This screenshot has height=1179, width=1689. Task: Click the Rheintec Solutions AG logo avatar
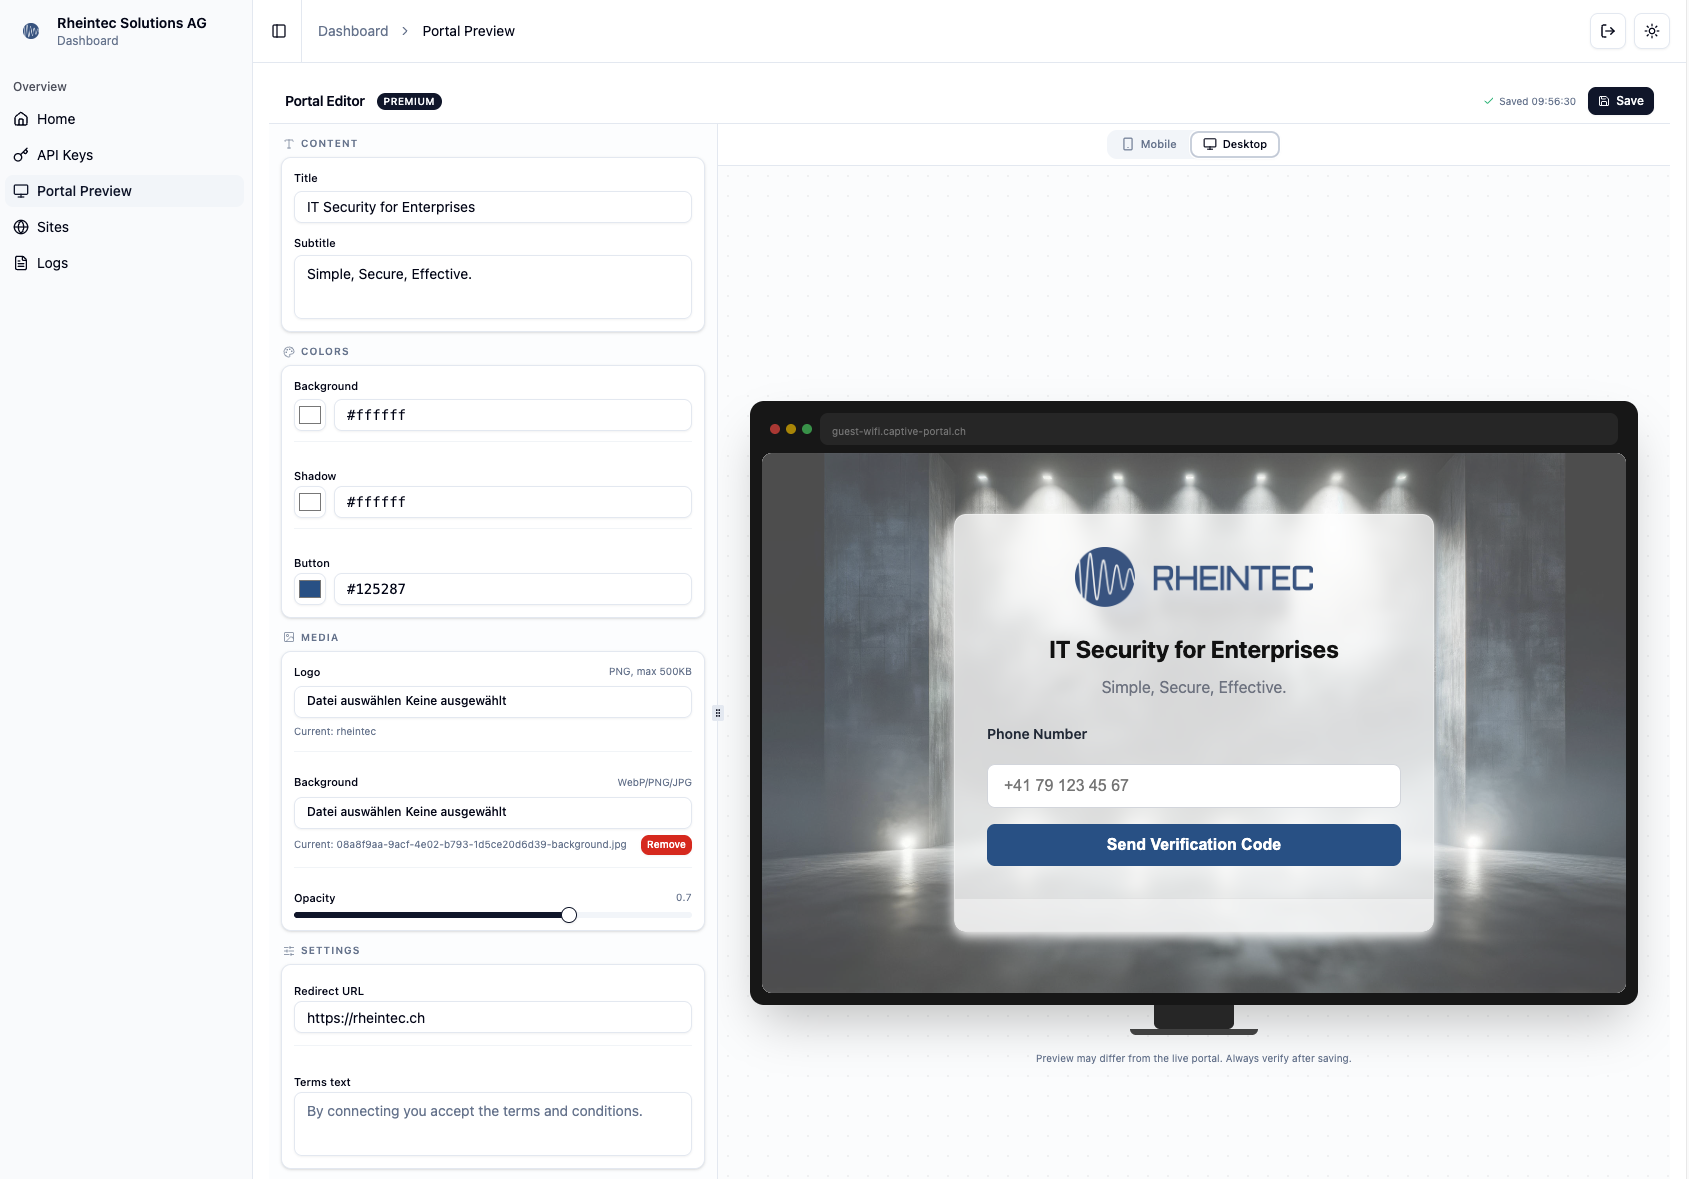click(30, 31)
